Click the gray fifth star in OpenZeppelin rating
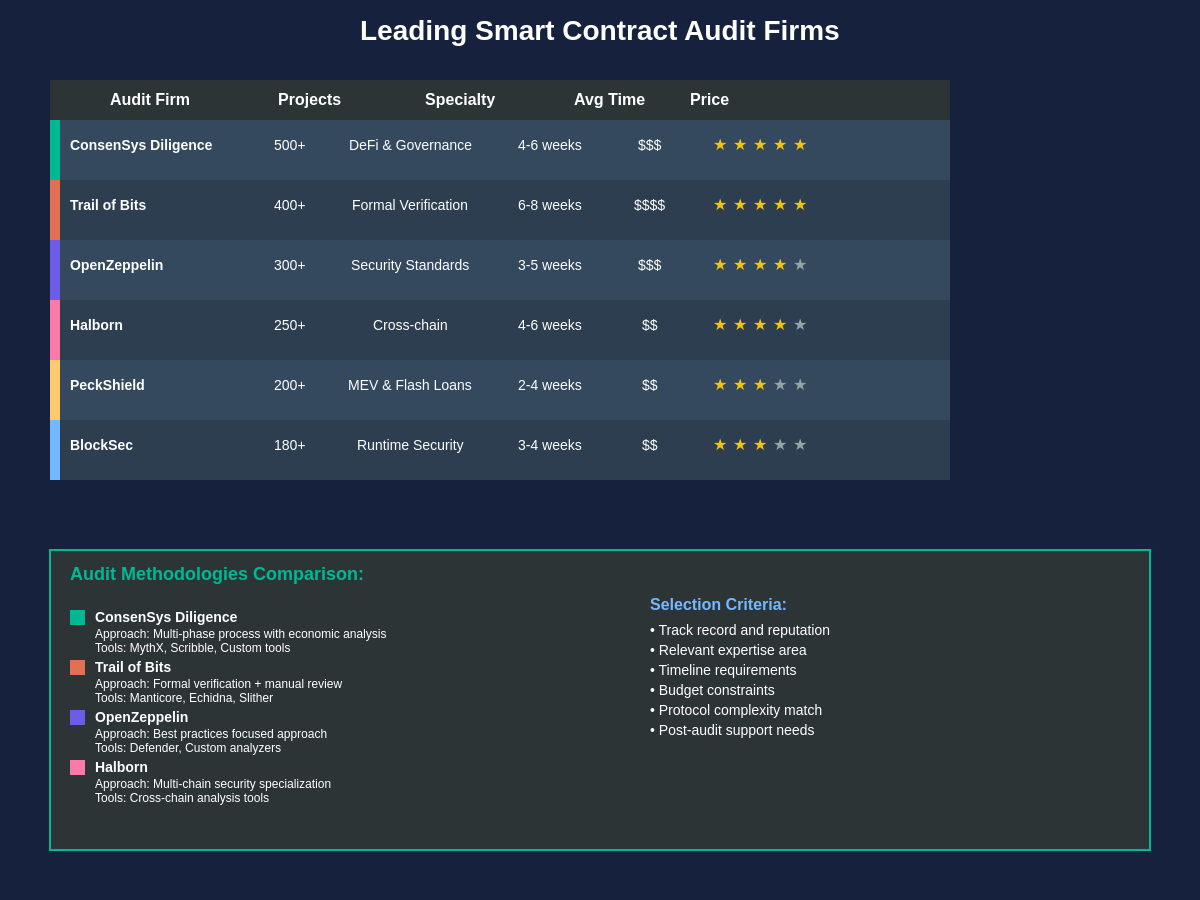 tap(800, 265)
